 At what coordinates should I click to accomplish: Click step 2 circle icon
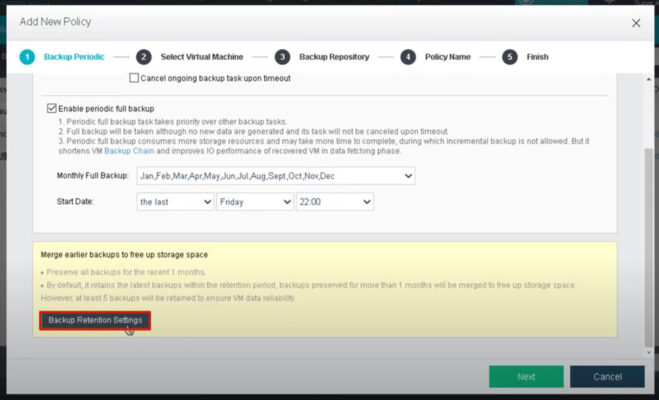pyautogui.click(x=144, y=57)
